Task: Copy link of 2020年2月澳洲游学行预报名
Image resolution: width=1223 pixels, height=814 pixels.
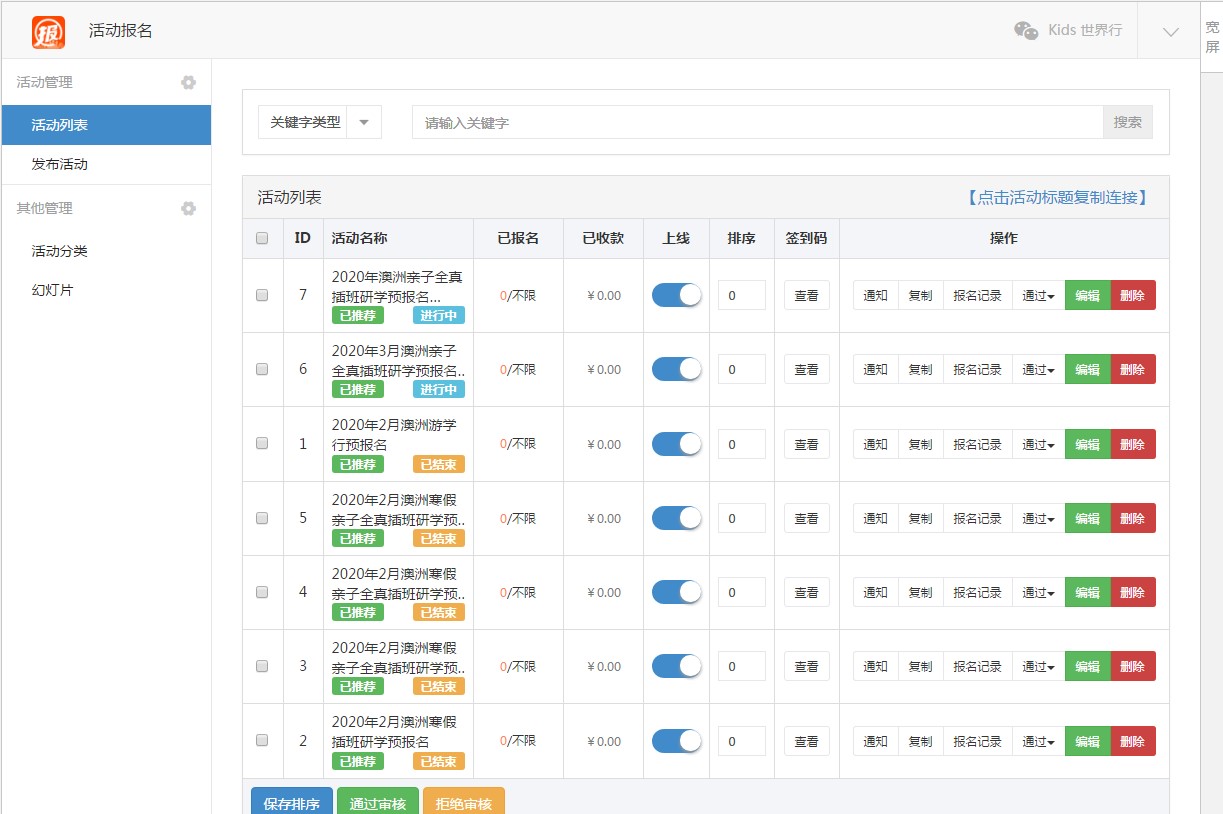Action: tap(394, 434)
